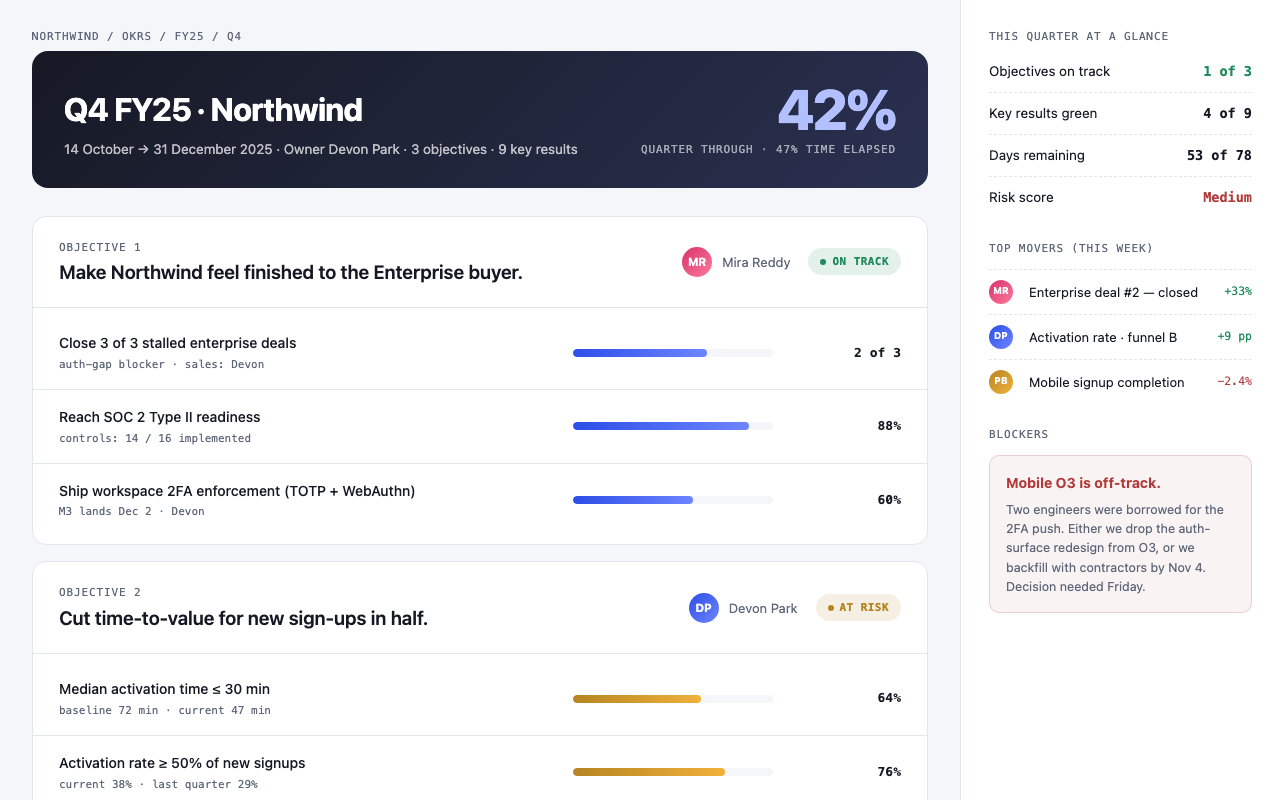Click MR avatar beside Enterprise deal #2
Image resolution: width=1280 pixels, height=800 pixels.
point(1001,292)
